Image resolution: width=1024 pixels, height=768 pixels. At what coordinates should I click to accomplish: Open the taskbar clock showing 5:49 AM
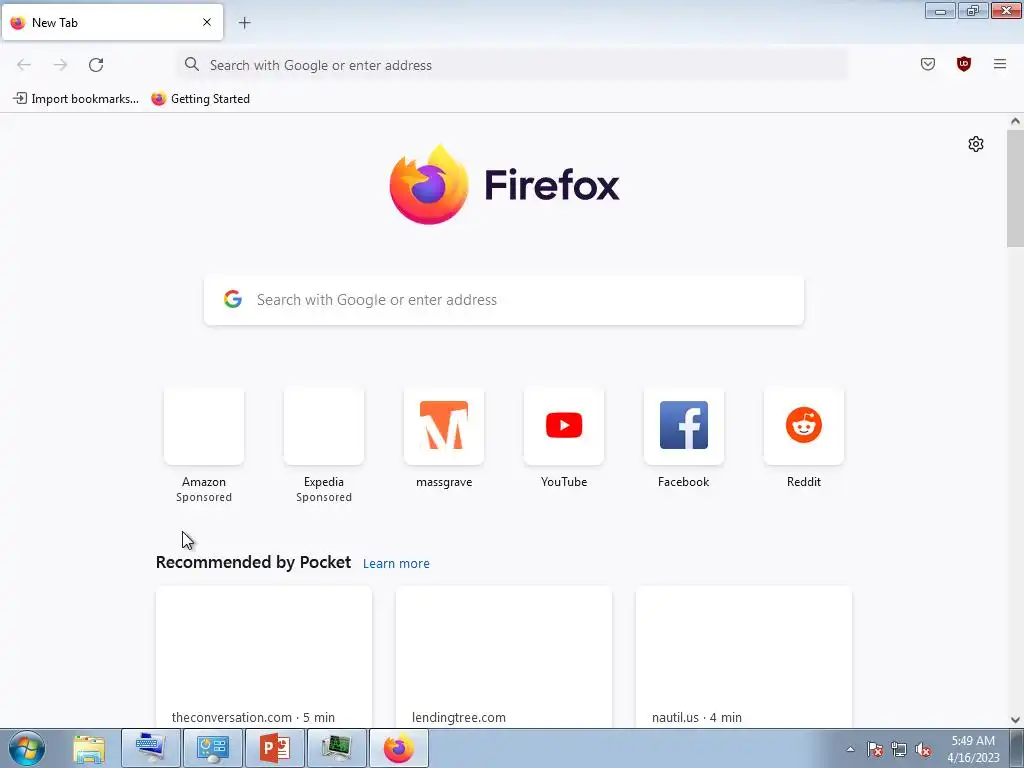pos(973,749)
